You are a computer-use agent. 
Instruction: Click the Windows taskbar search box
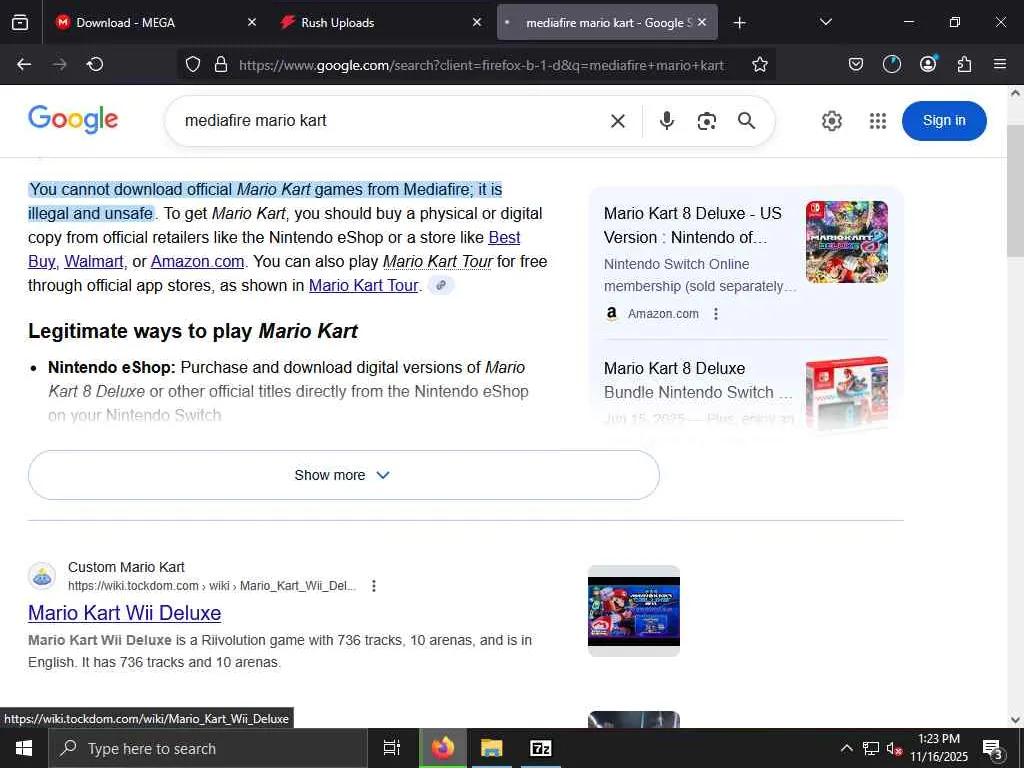208,748
